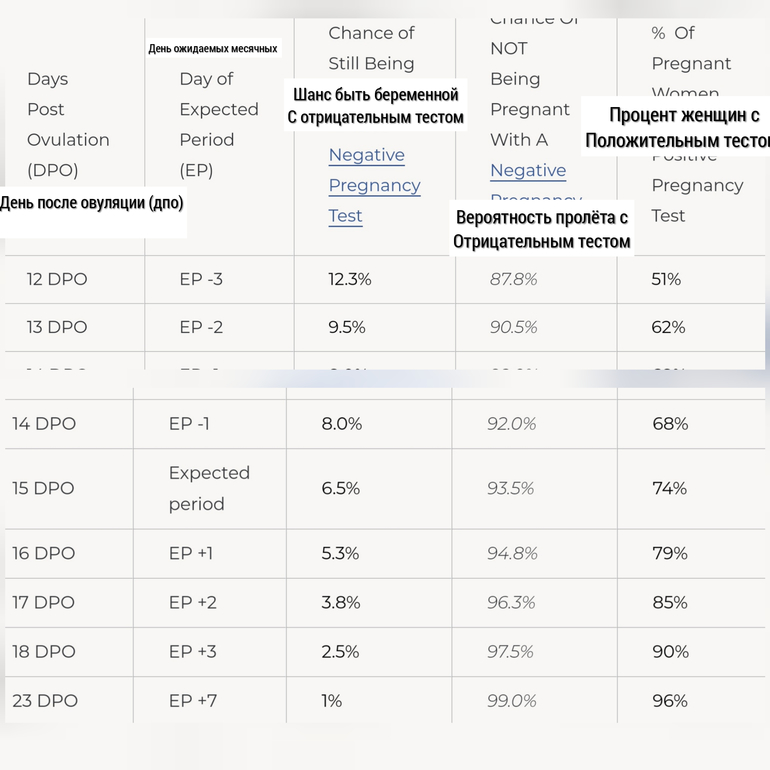Click the 99.0% italic value

click(x=511, y=701)
